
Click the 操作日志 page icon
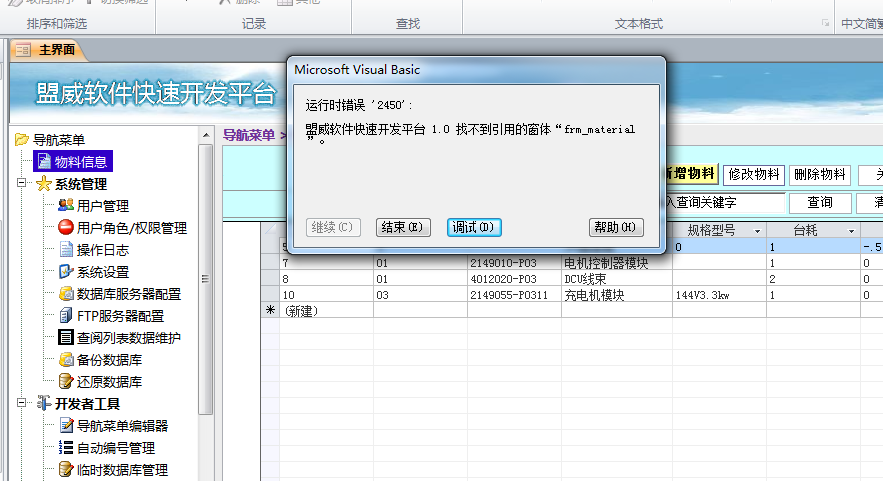pyautogui.click(x=66, y=249)
